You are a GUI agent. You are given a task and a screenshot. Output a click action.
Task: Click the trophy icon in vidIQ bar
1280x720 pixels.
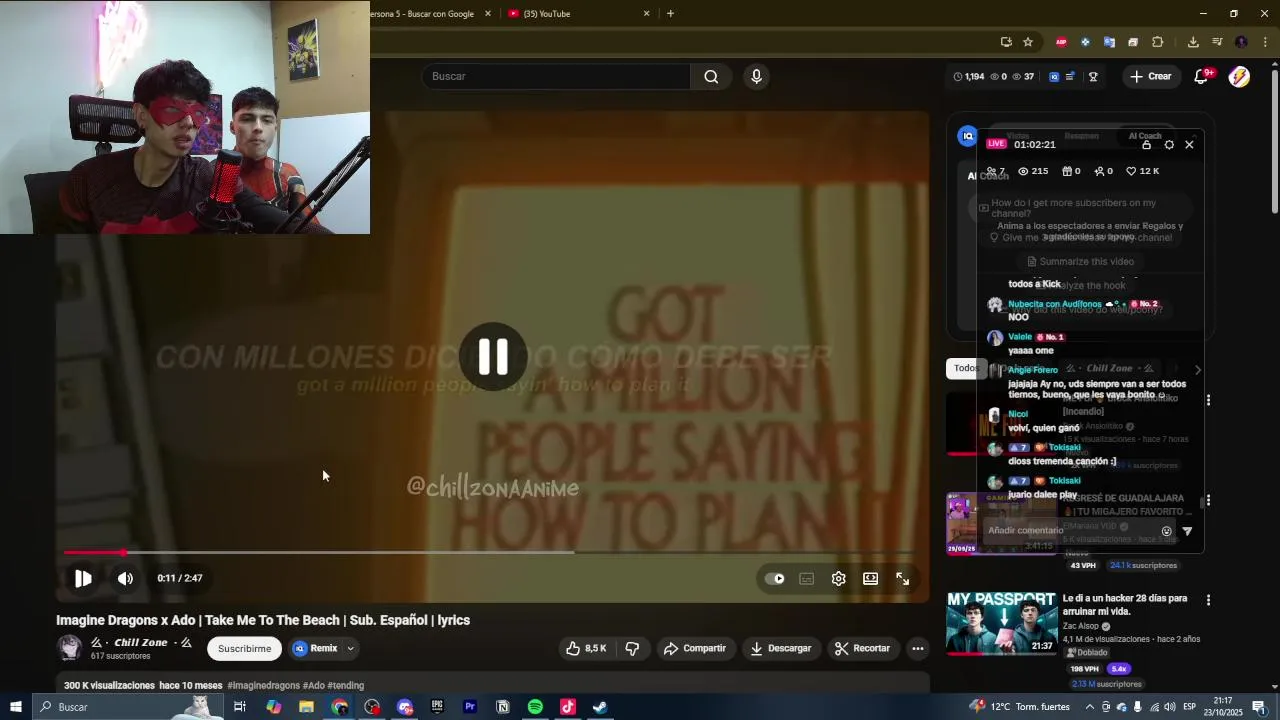pyautogui.click(x=1093, y=76)
